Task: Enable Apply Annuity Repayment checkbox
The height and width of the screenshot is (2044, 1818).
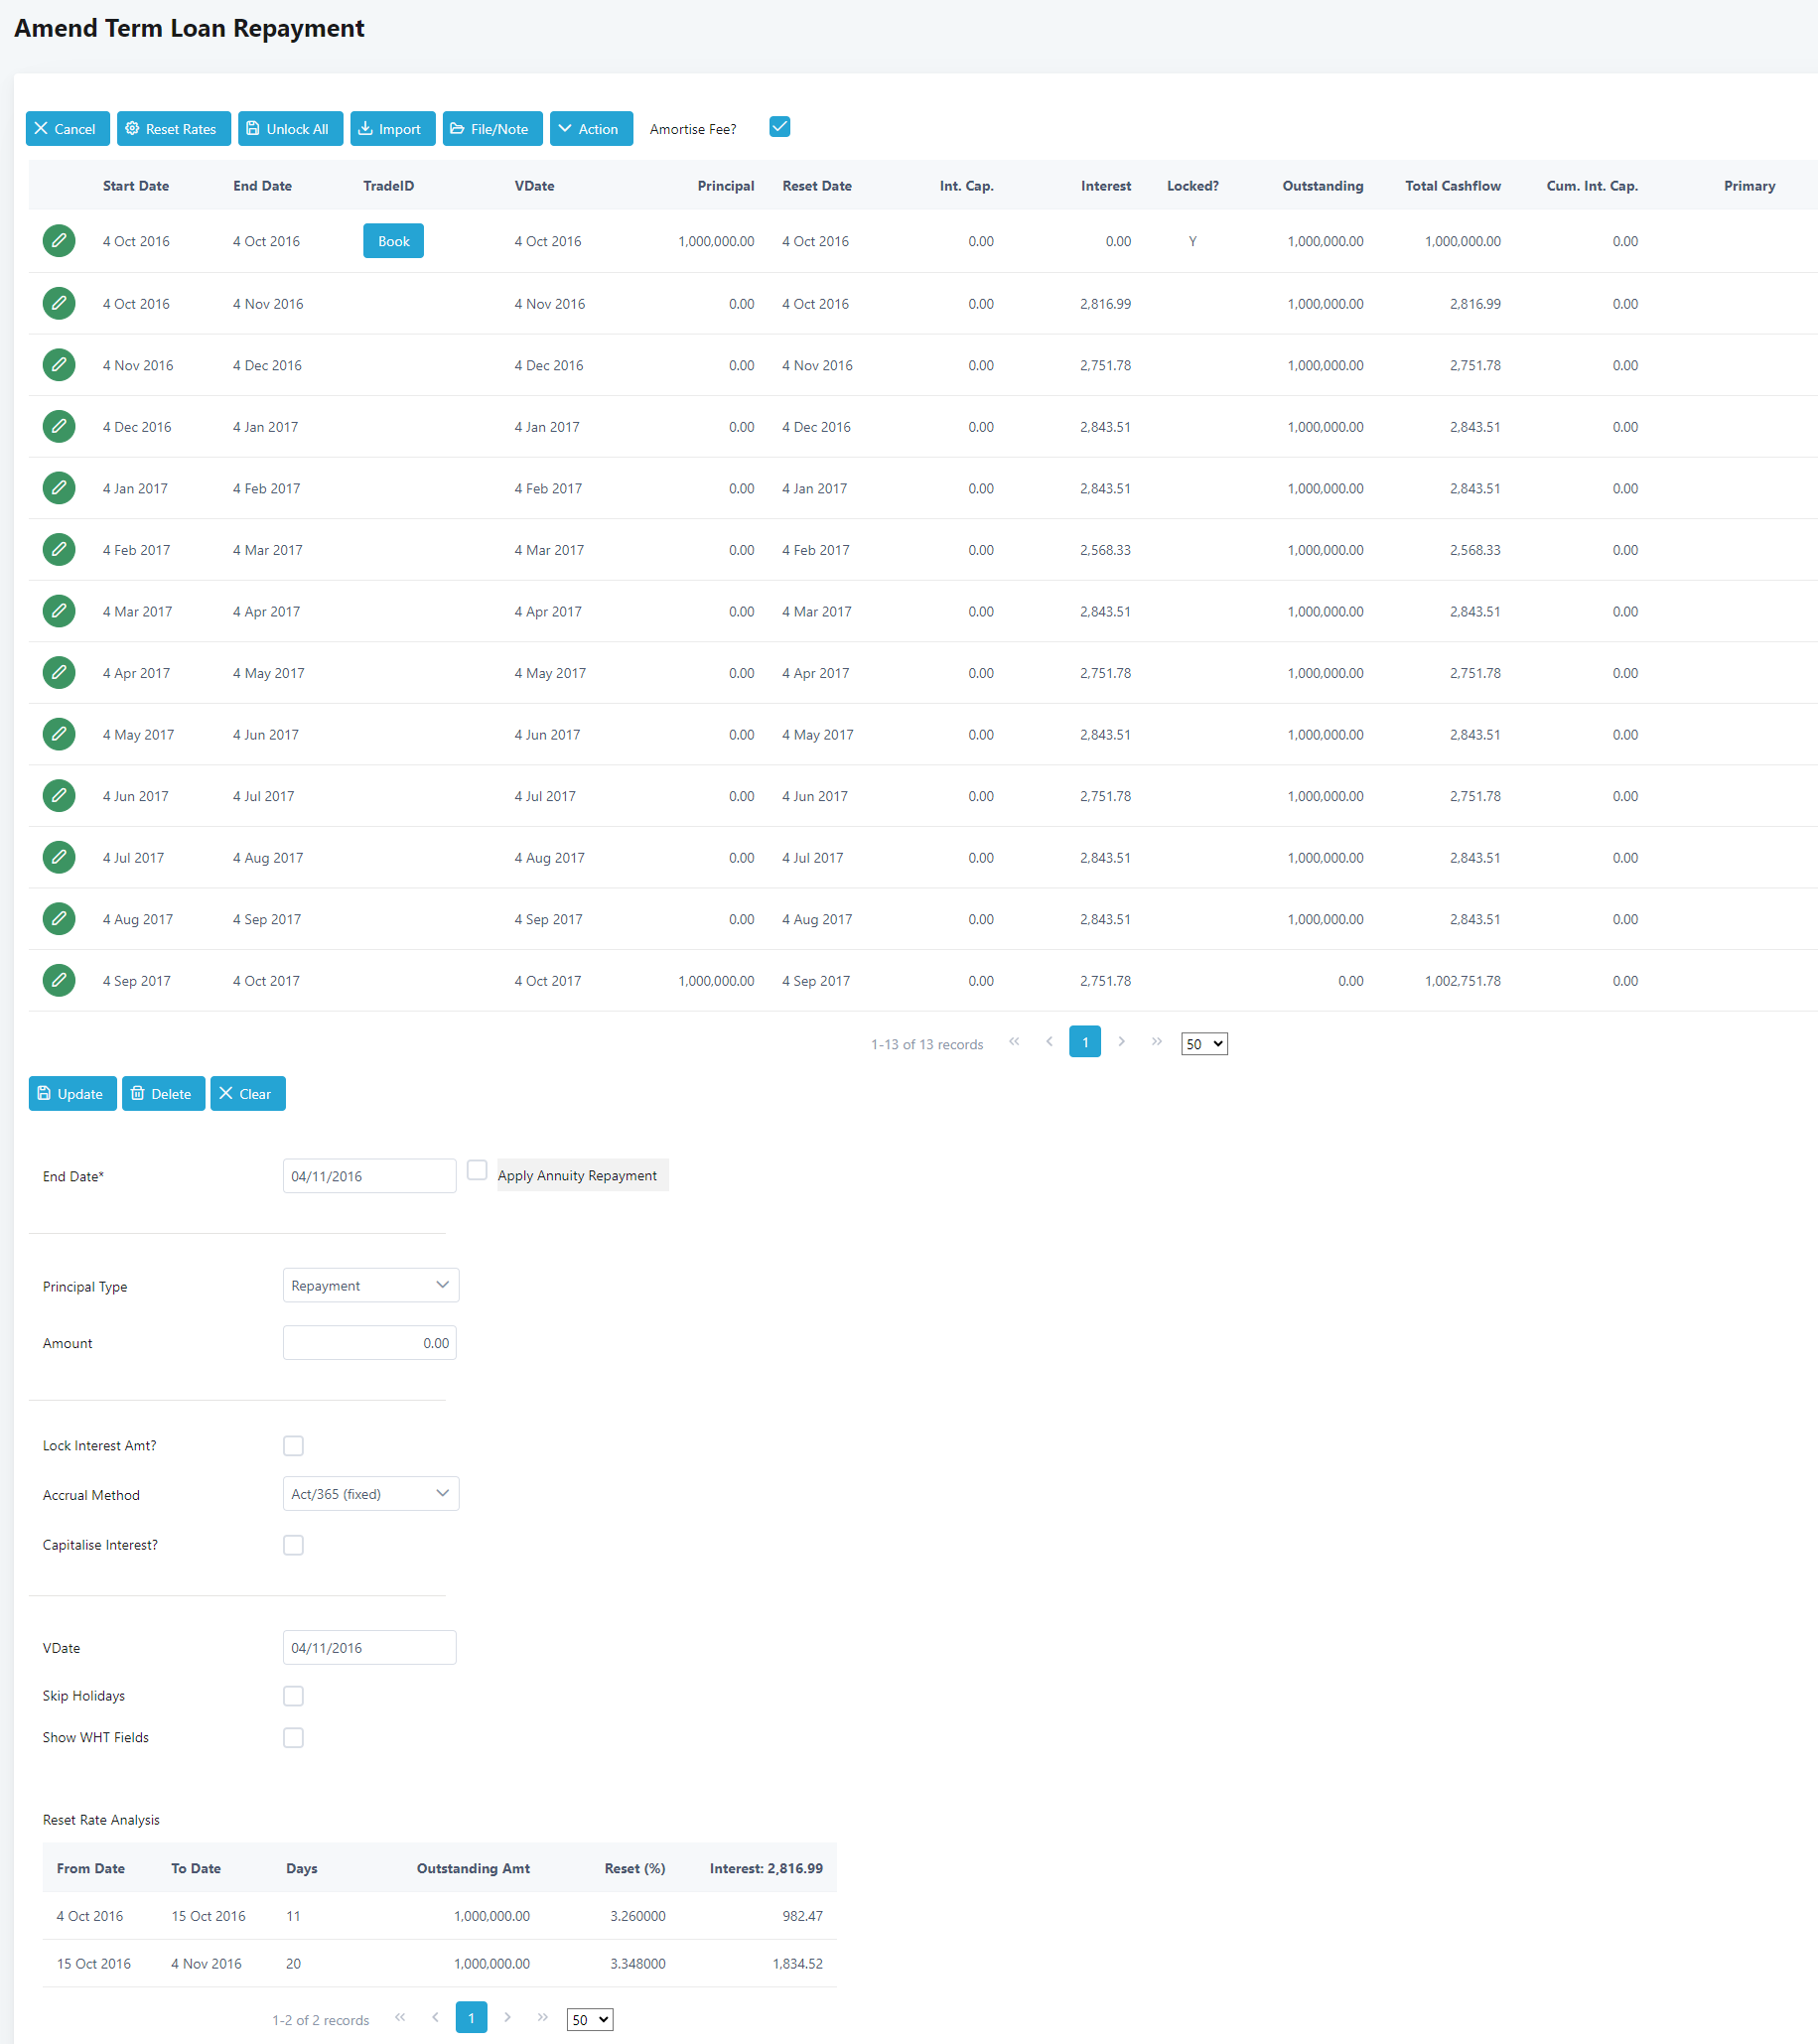Action: pos(477,1171)
